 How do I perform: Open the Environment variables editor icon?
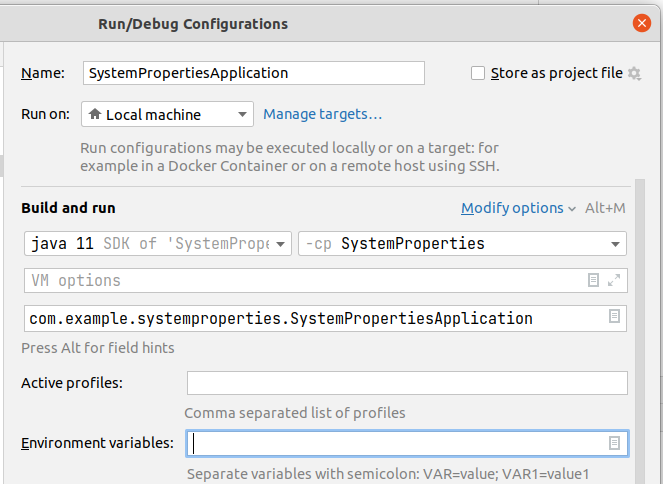tap(614, 443)
